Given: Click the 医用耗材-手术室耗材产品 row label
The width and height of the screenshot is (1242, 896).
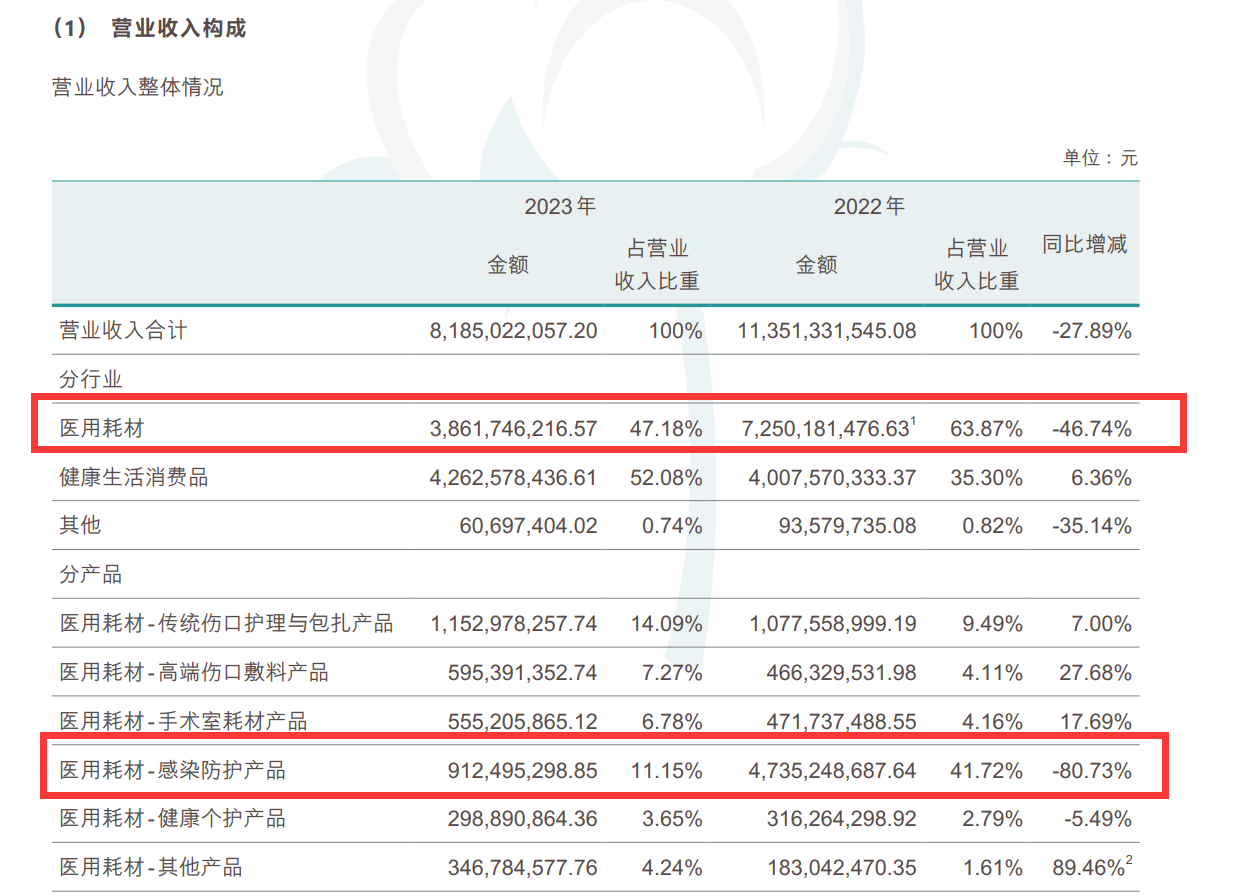Looking at the screenshot, I should click(183, 721).
